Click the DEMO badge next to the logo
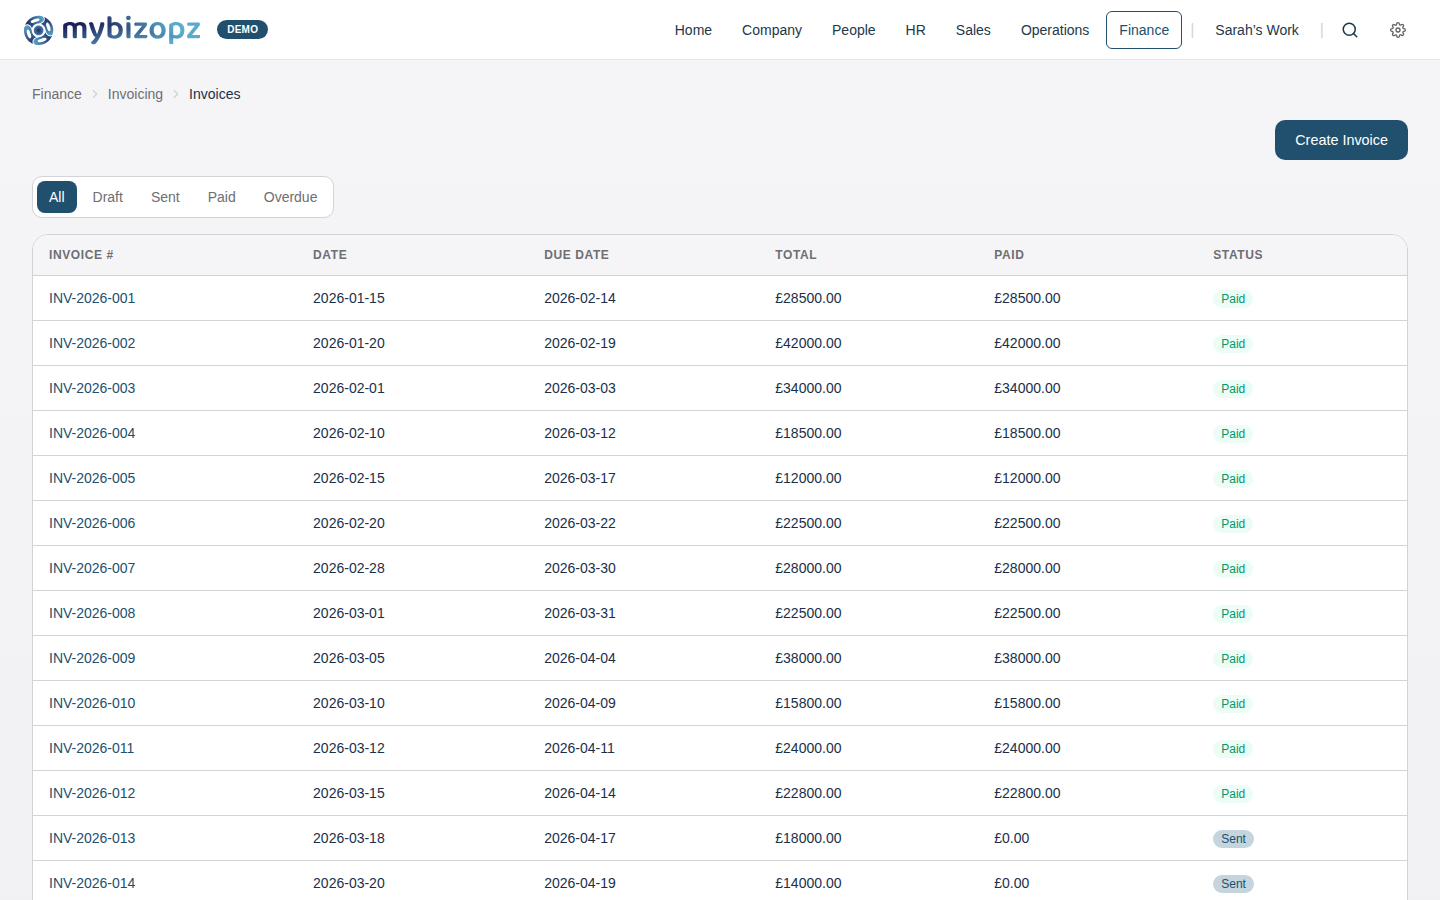Screen dimensions: 1440x900 242,29
